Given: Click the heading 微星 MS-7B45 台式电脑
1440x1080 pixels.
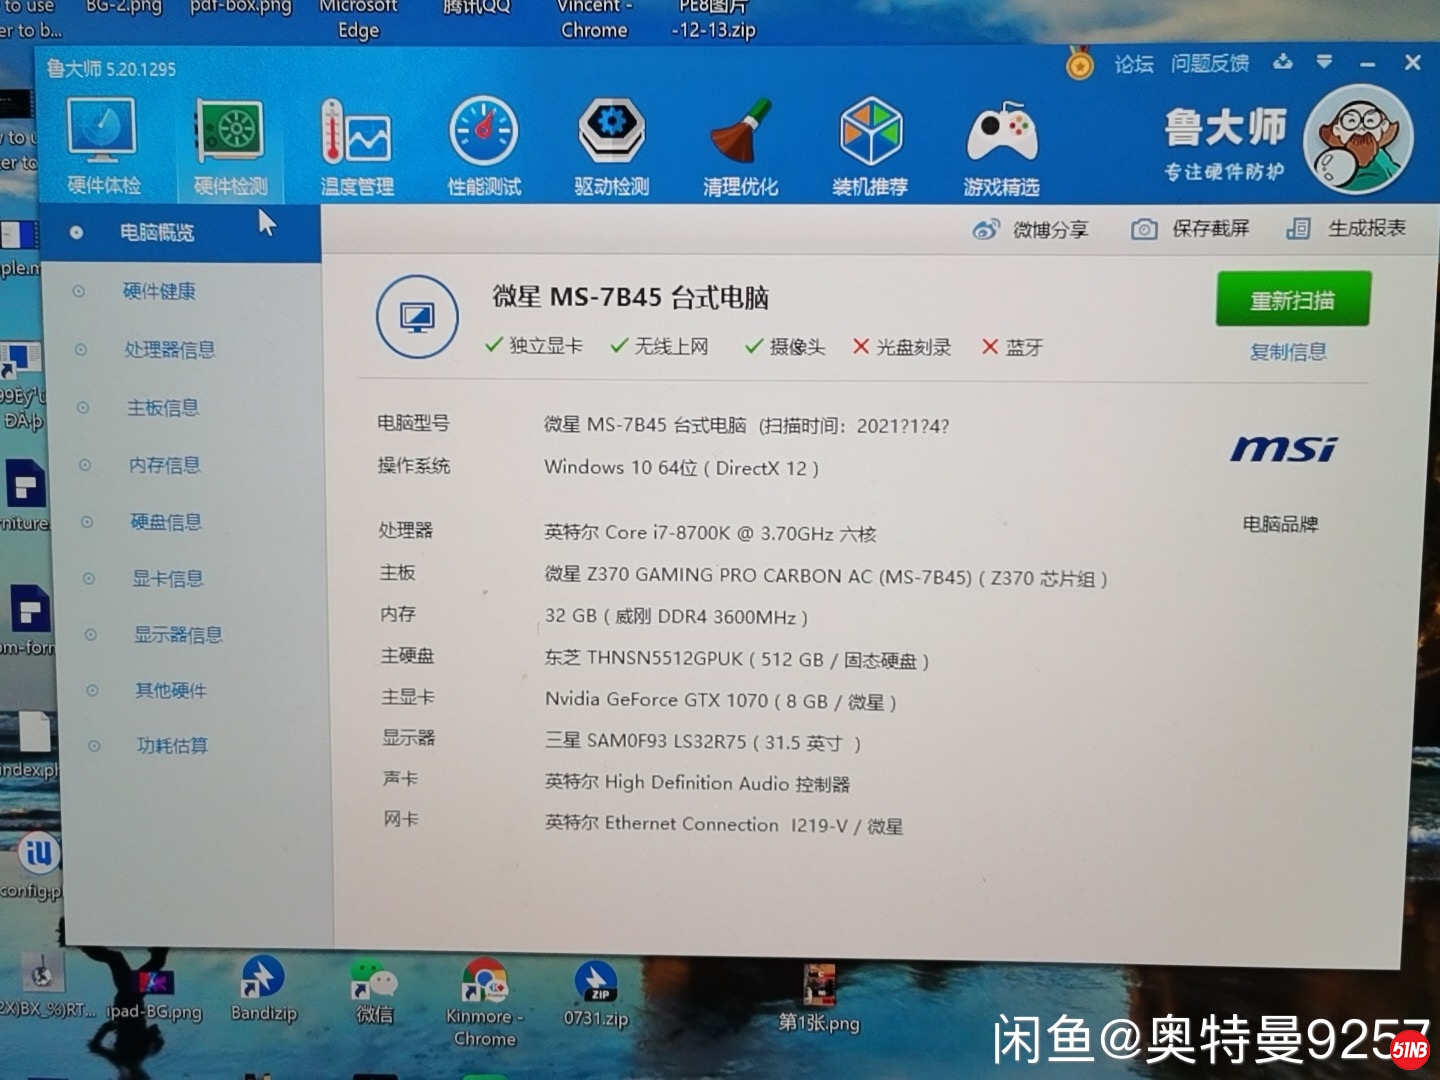Looking at the screenshot, I should pos(631,297).
